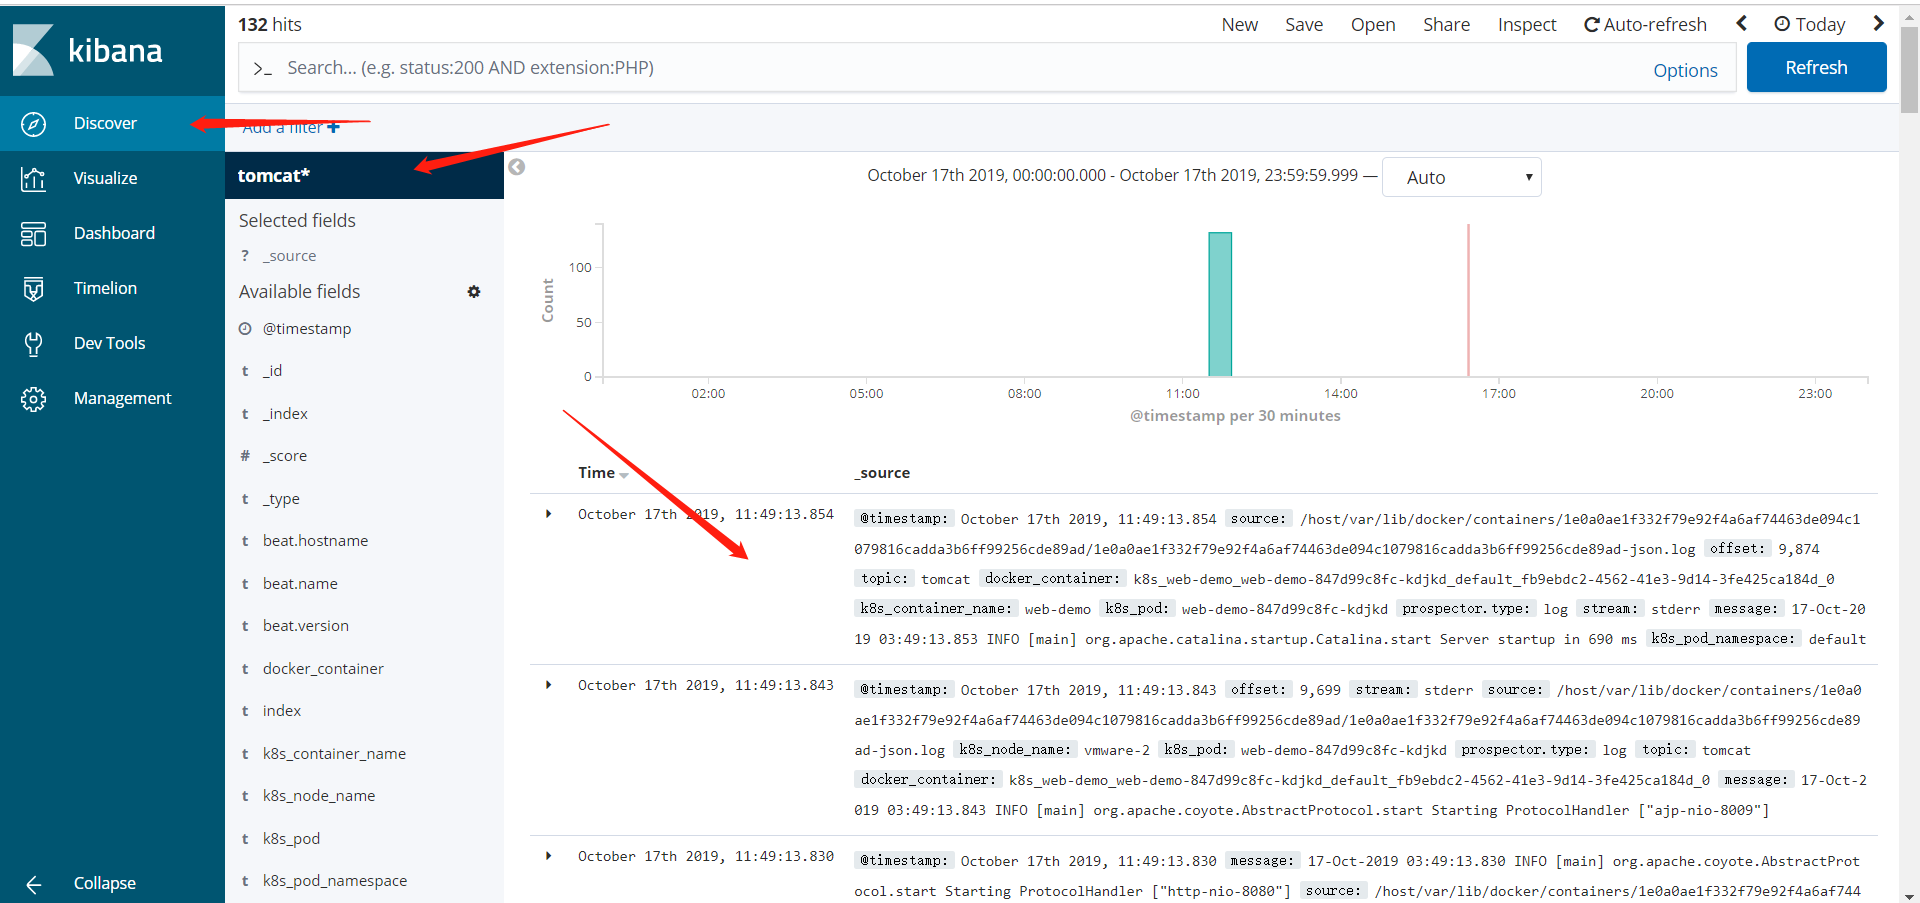Click Share in the top bar
Screen dimensions: 1920x903
coord(1446,25)
